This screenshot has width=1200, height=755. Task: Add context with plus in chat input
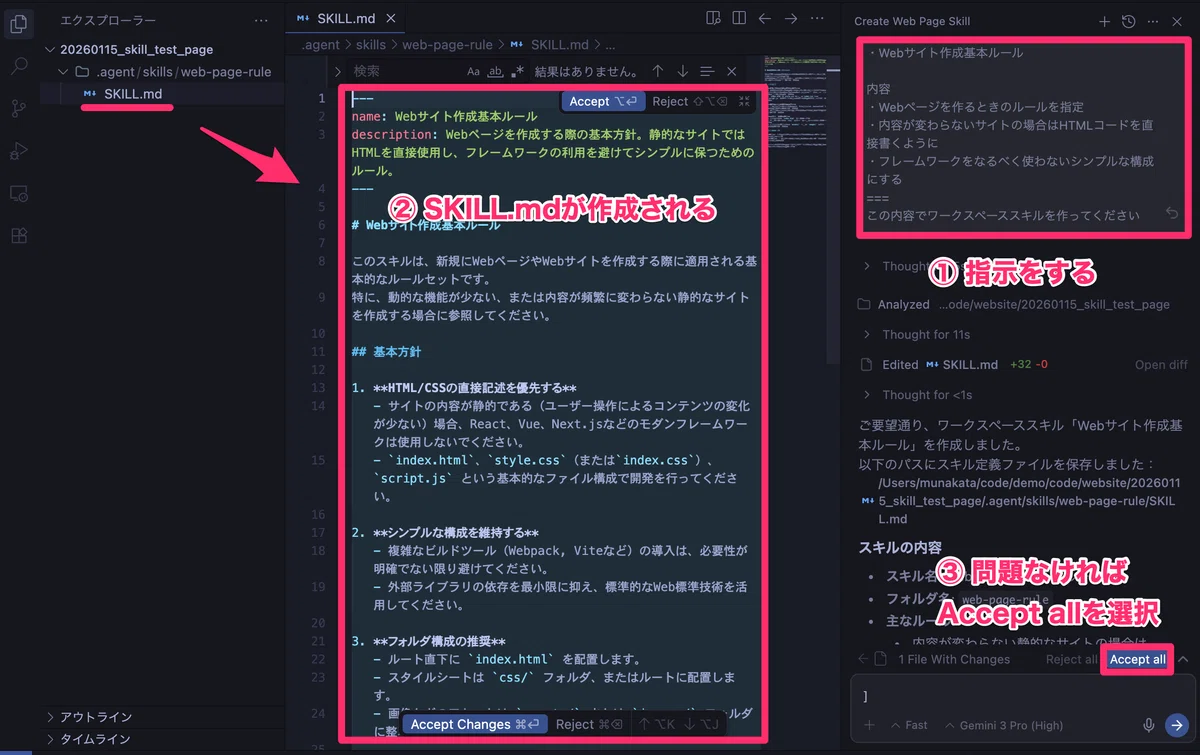869,725
